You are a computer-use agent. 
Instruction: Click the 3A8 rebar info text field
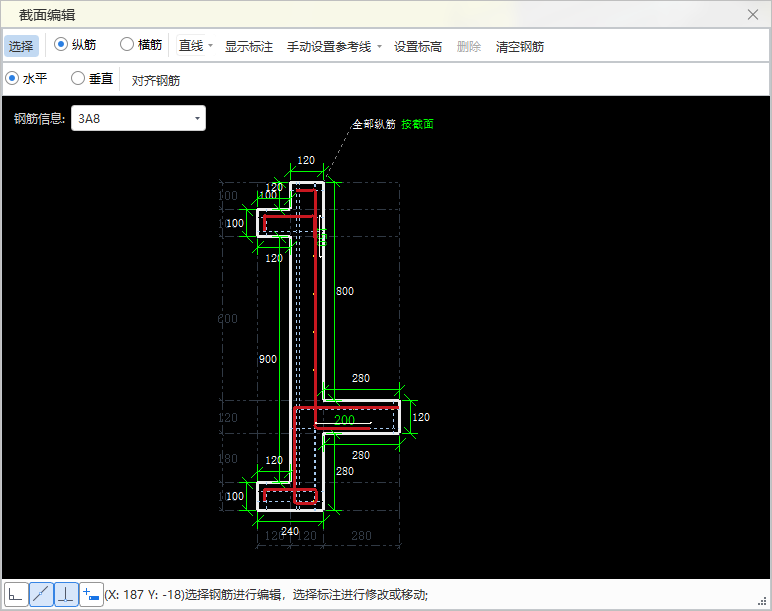[138, 118]
